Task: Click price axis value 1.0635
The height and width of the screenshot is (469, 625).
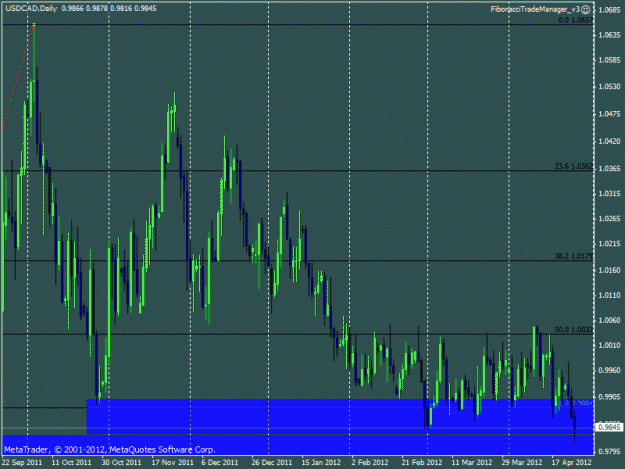Action: click(609, 35)
